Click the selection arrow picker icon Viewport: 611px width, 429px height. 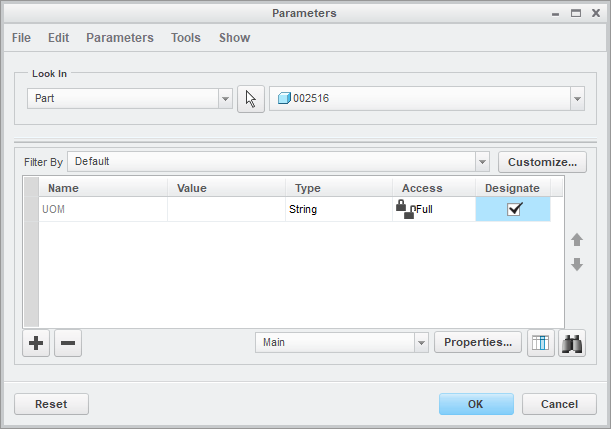(x=250, y=99)
